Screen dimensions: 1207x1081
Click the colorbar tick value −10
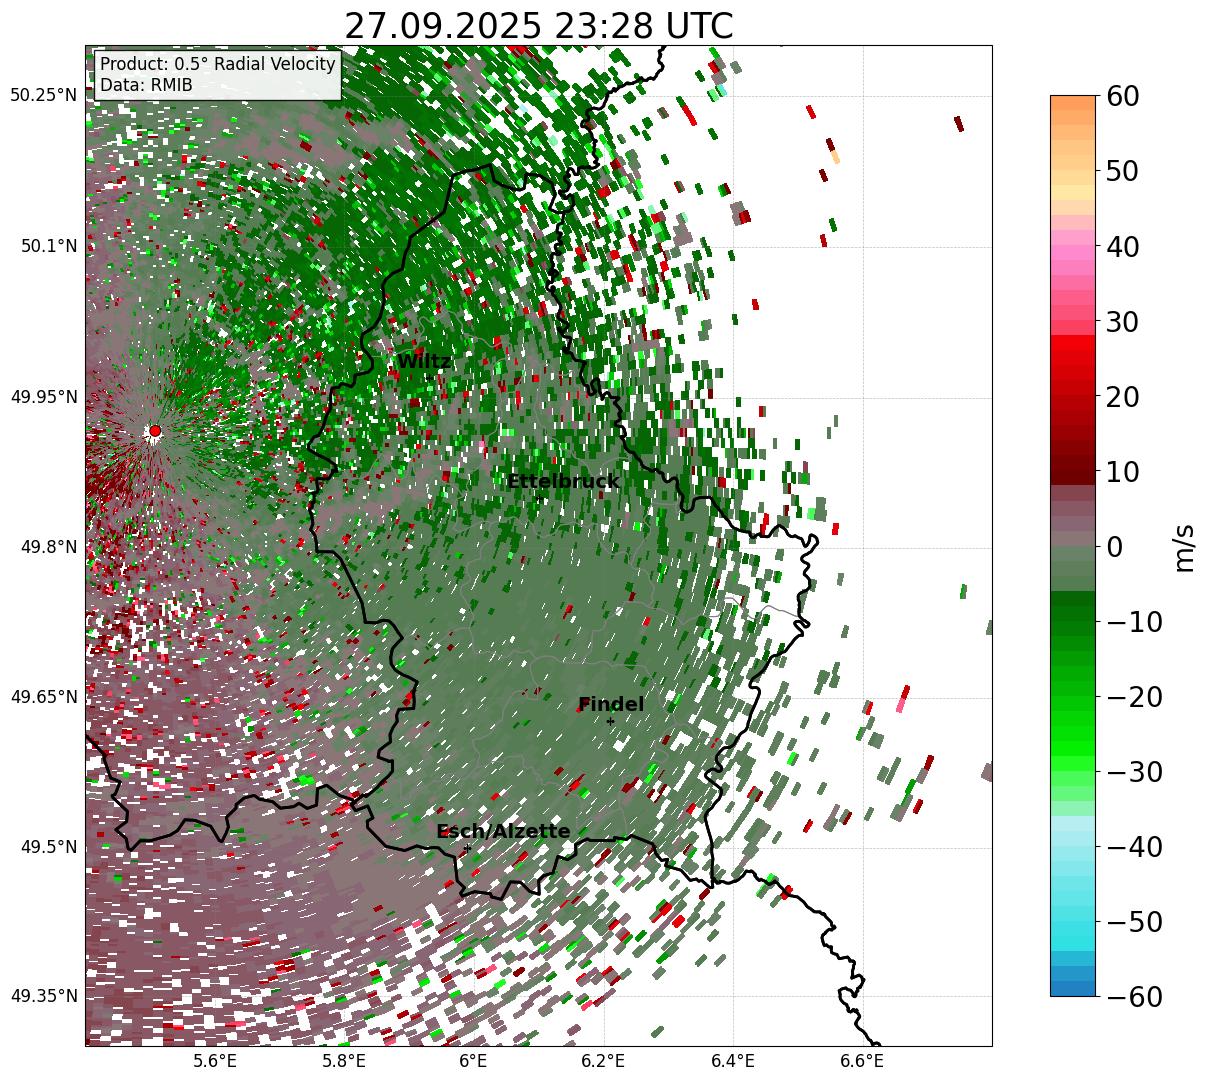coord(1134,622)
